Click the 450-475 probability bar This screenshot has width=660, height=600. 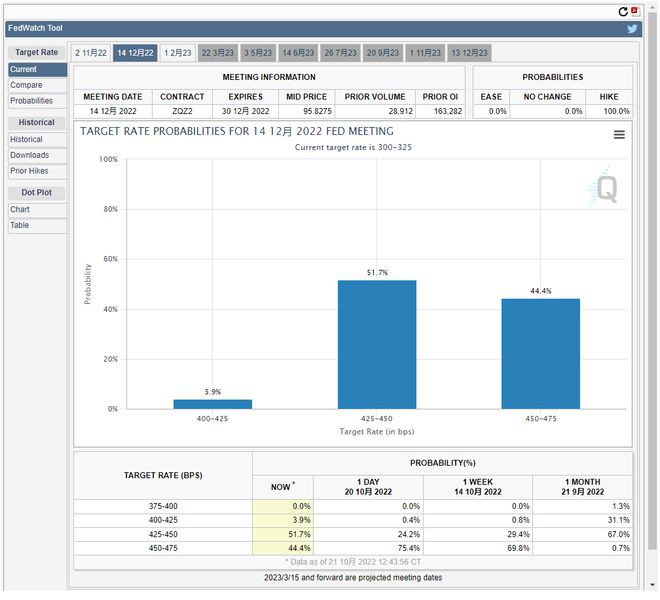pos(540,353)
